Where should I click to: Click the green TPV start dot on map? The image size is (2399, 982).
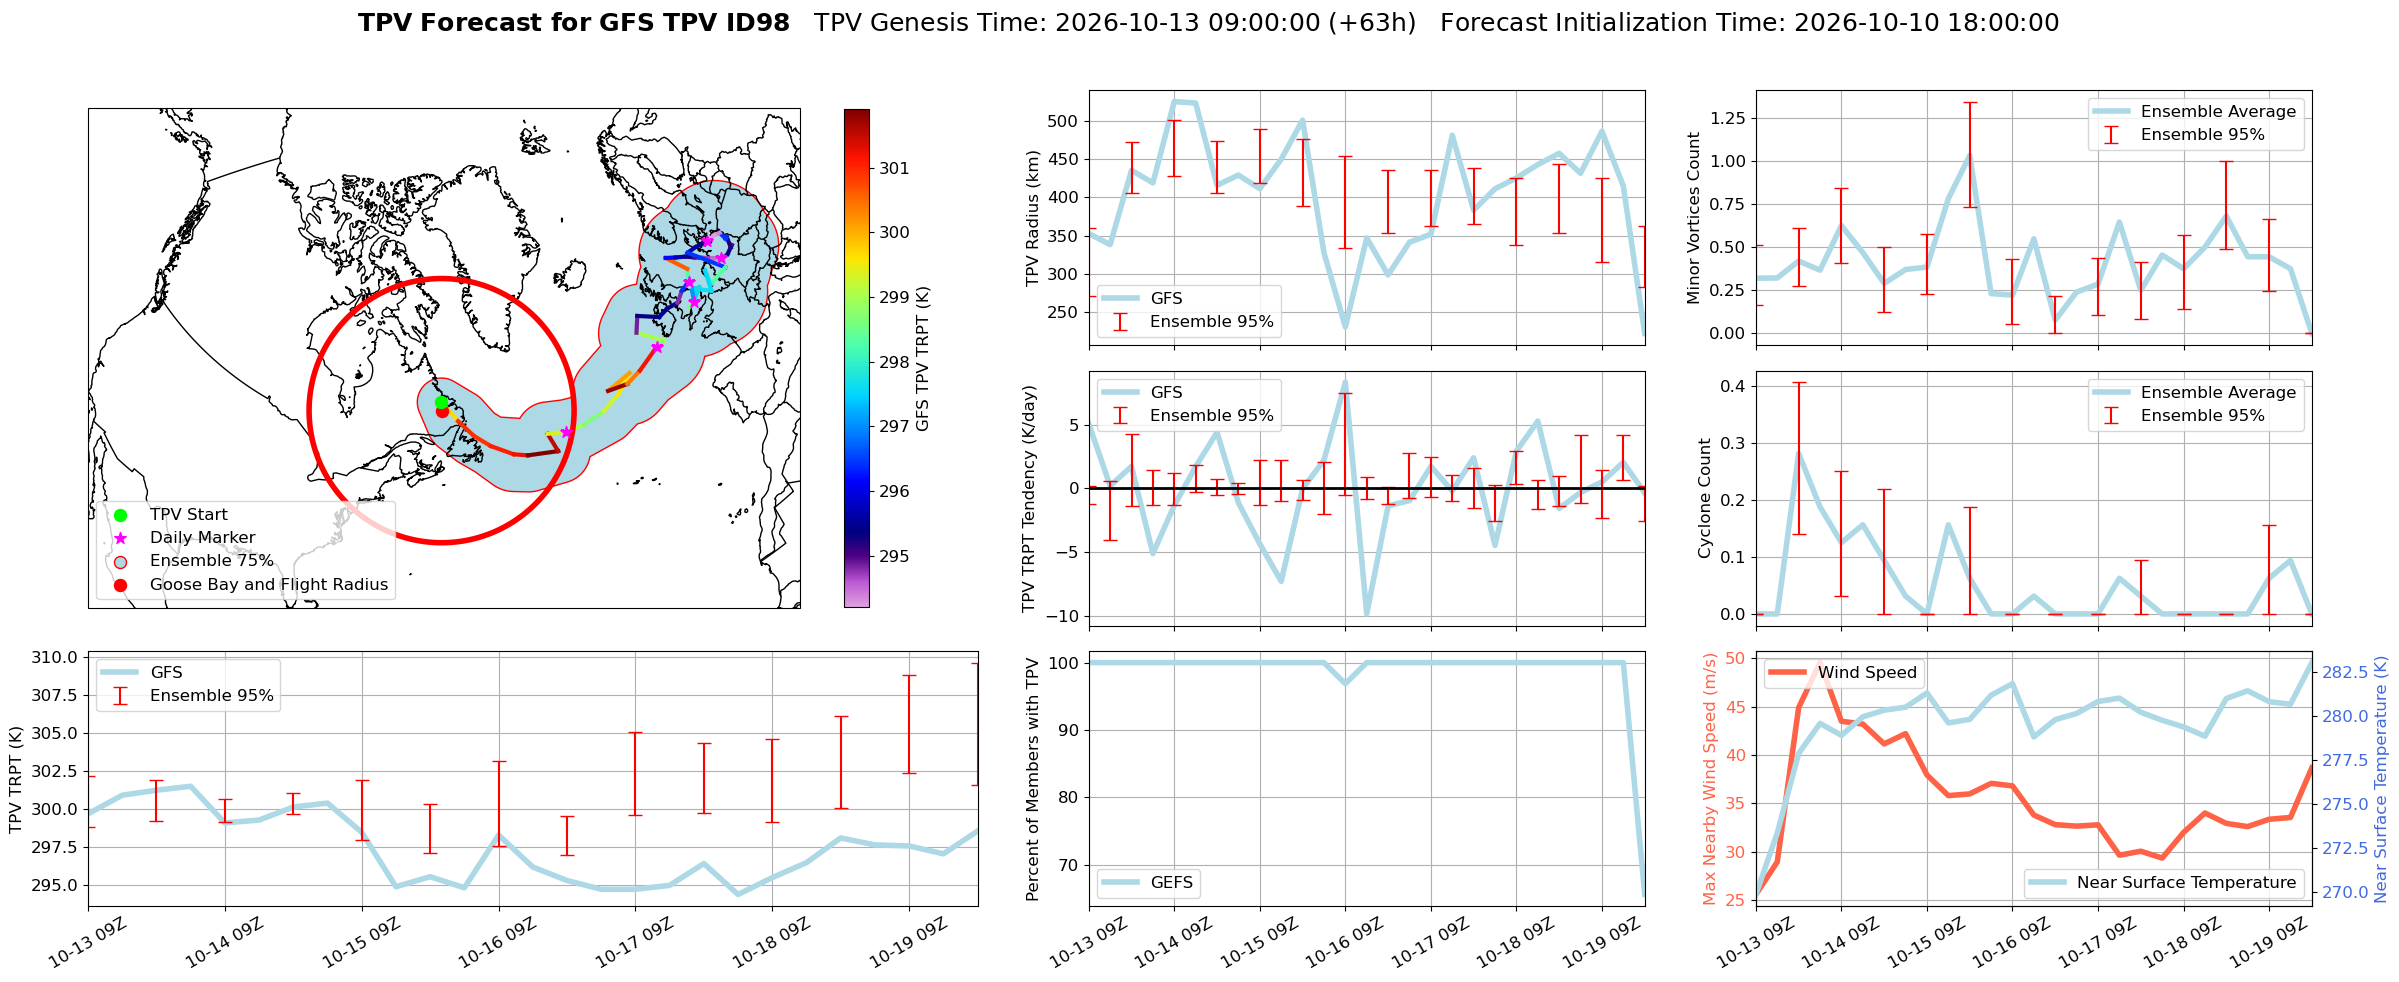[x=441, y=402]
